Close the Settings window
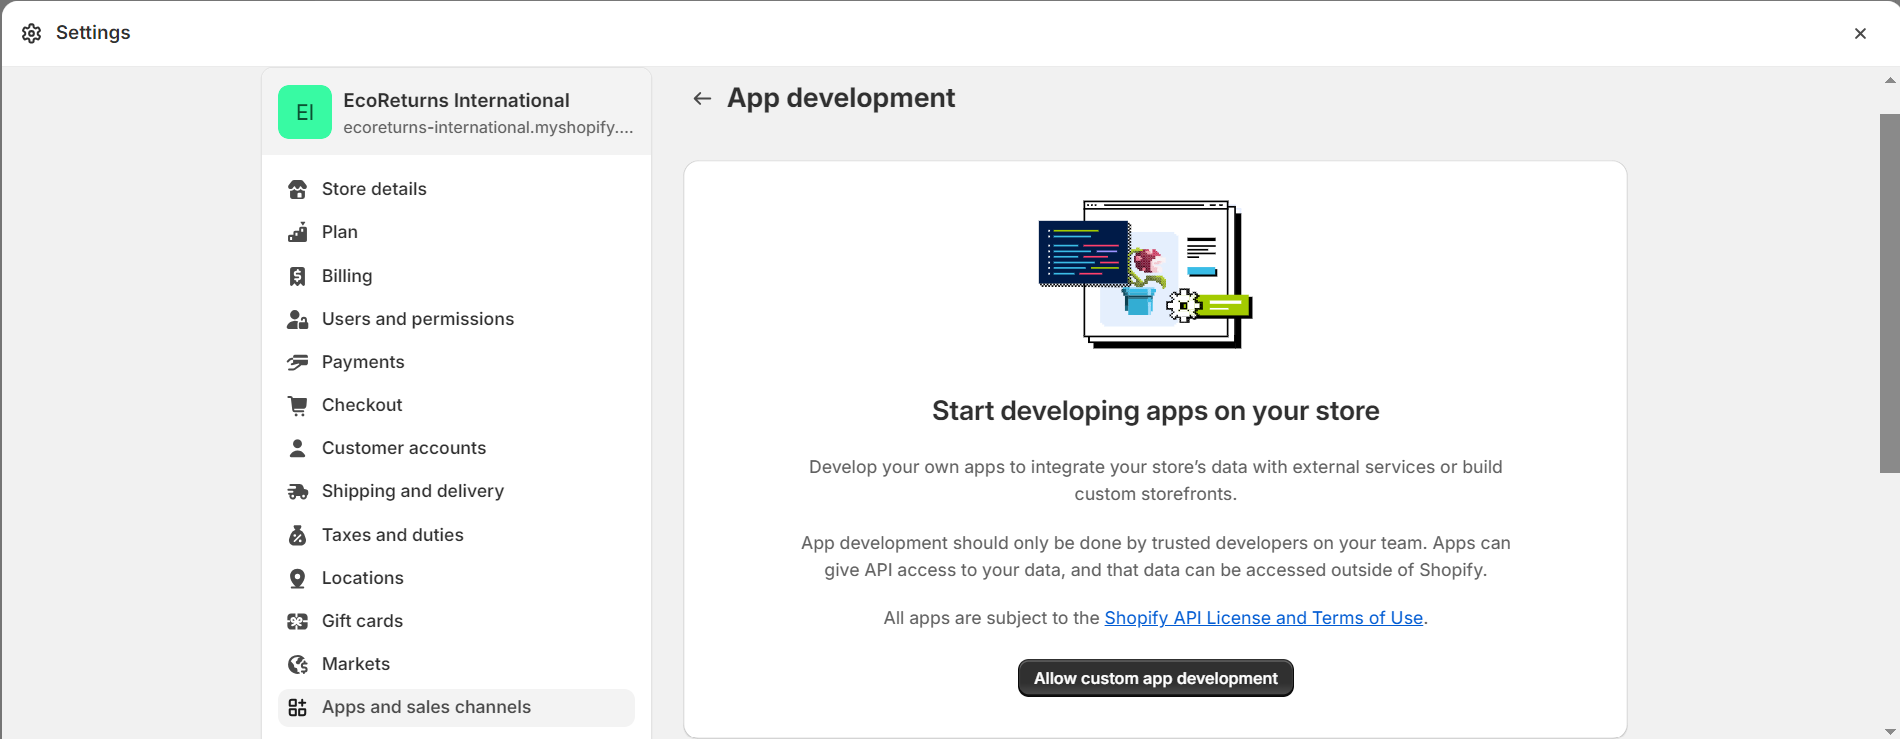1900x739 pixels. 1860,33
